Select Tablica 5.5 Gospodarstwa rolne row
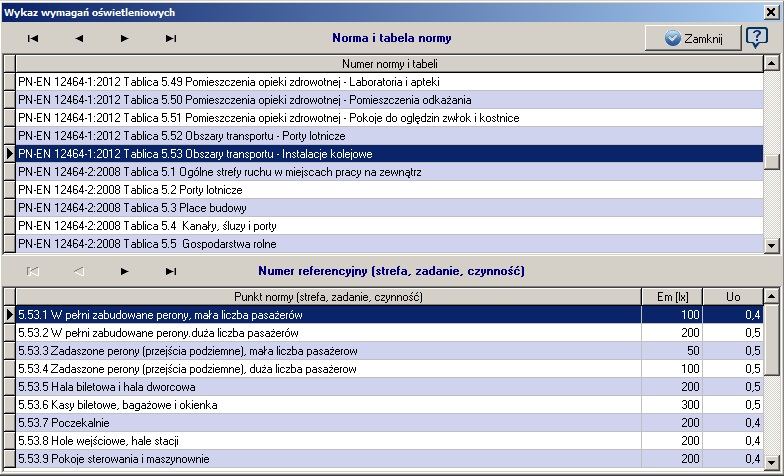Screen dimensions: 784x476 390,244
